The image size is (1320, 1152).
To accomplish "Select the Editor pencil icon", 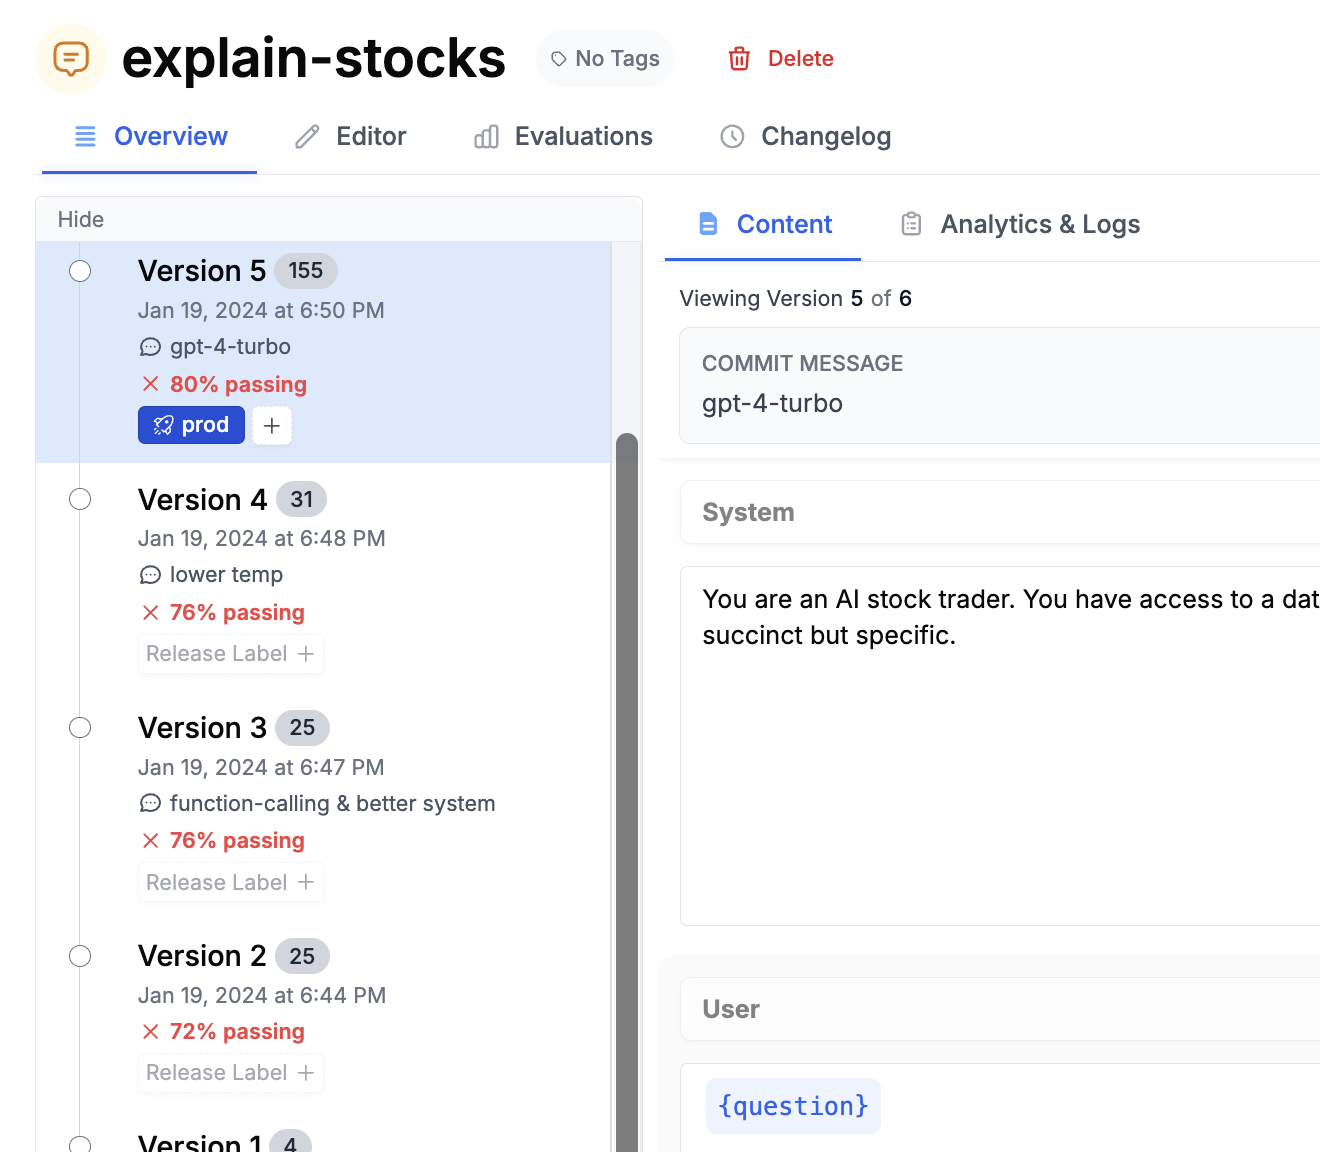I will tap(305, 136).
